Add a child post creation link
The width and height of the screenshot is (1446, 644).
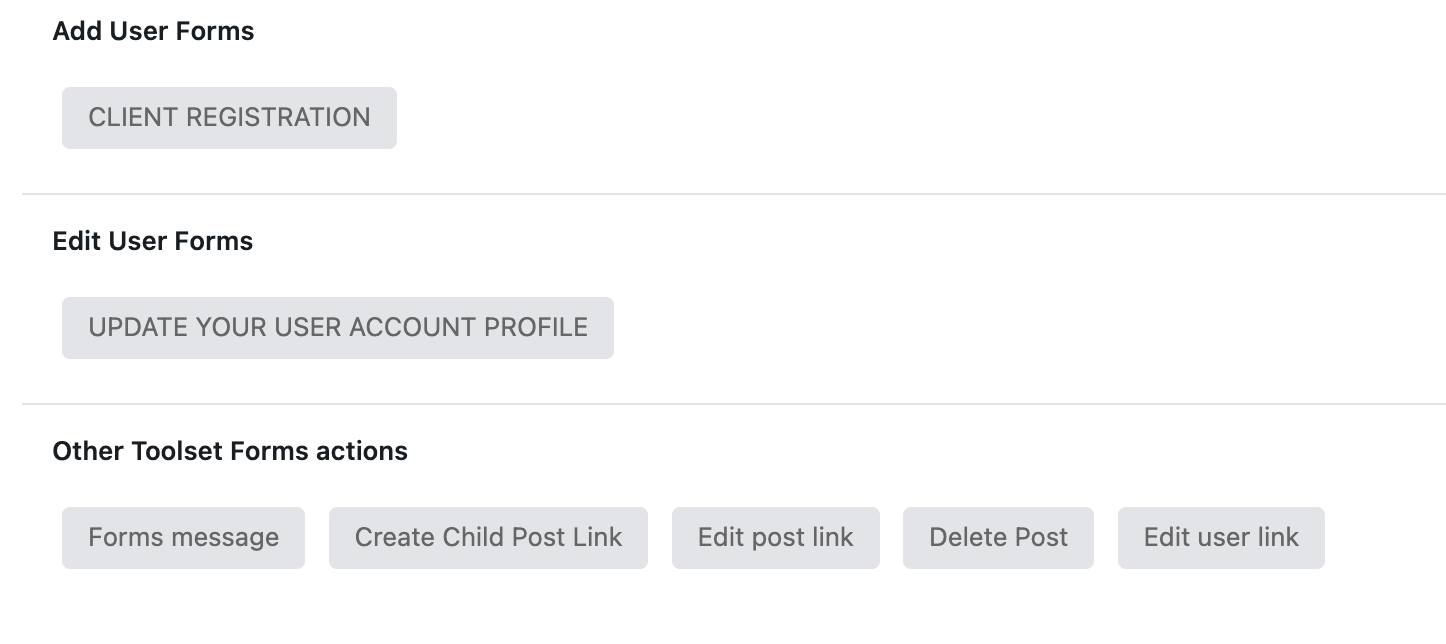(x=488, y=538)
